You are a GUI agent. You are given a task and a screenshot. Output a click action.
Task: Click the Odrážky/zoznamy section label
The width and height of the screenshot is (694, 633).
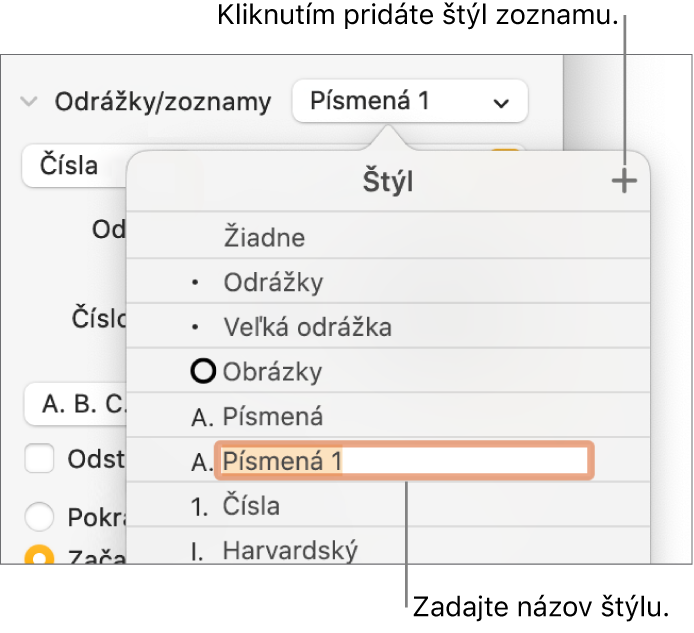(x=163, y=101)
